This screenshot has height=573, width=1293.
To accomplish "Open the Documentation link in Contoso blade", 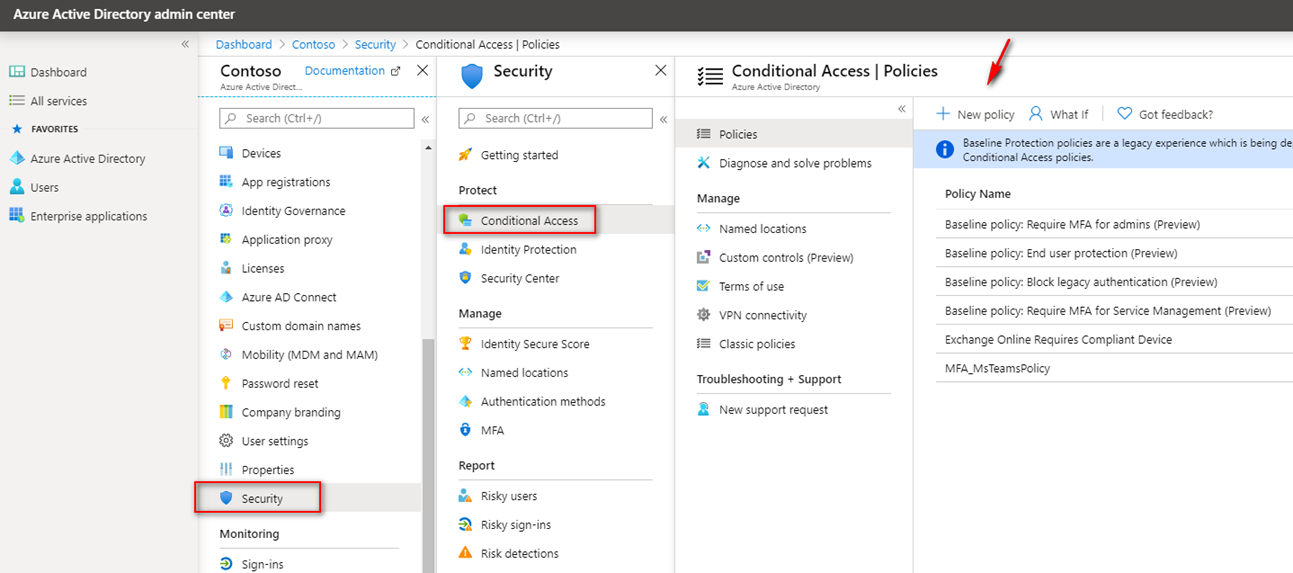I will coord(352,71).
